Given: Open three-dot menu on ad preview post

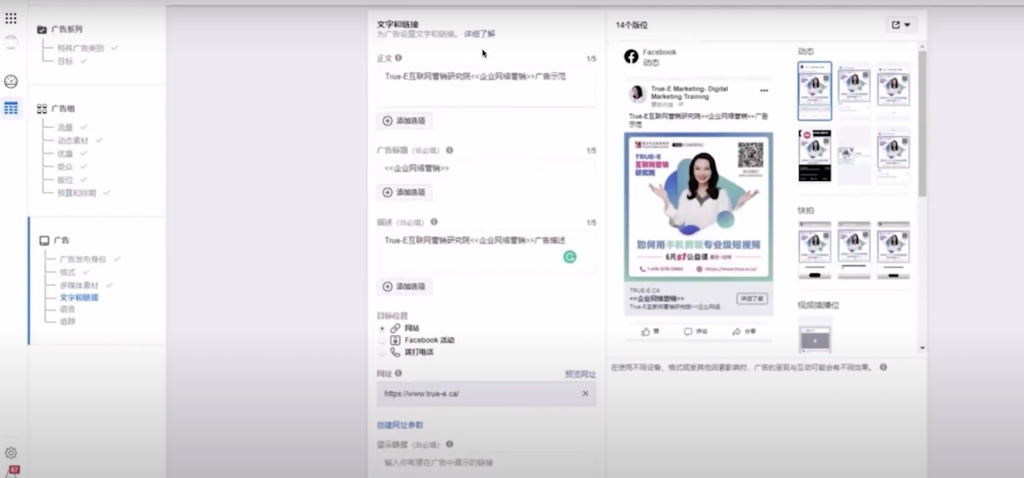Looking at the screenshot, I should tap(764, 90).
